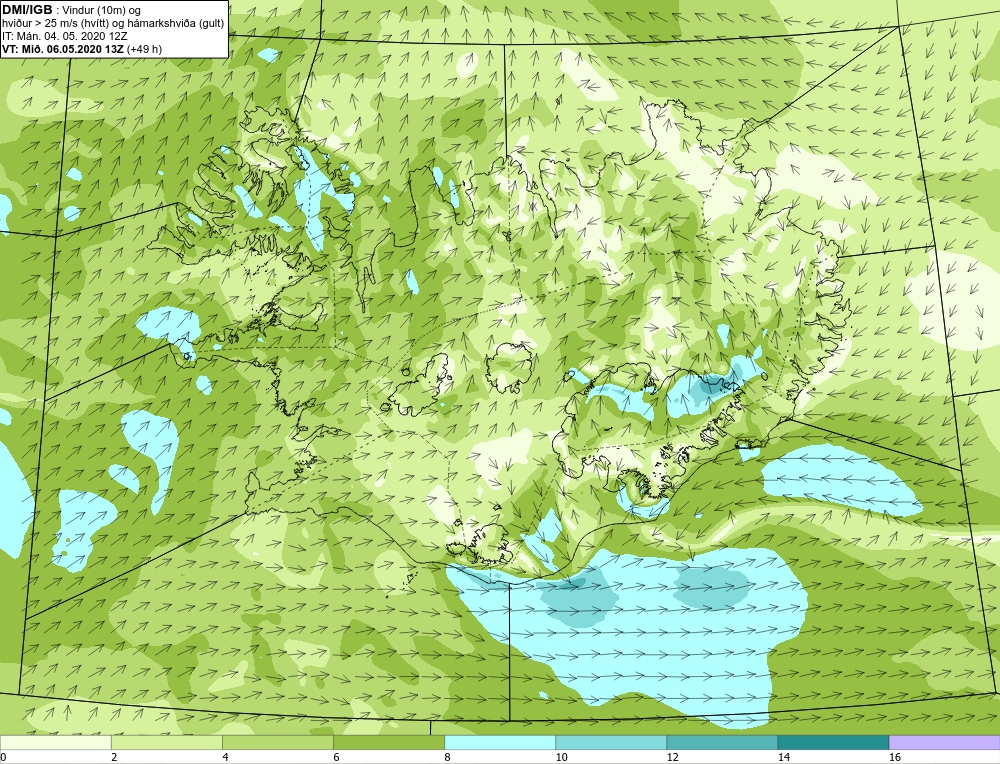Click the 14–16 m/s dark teal swatch

click(833, 742)
